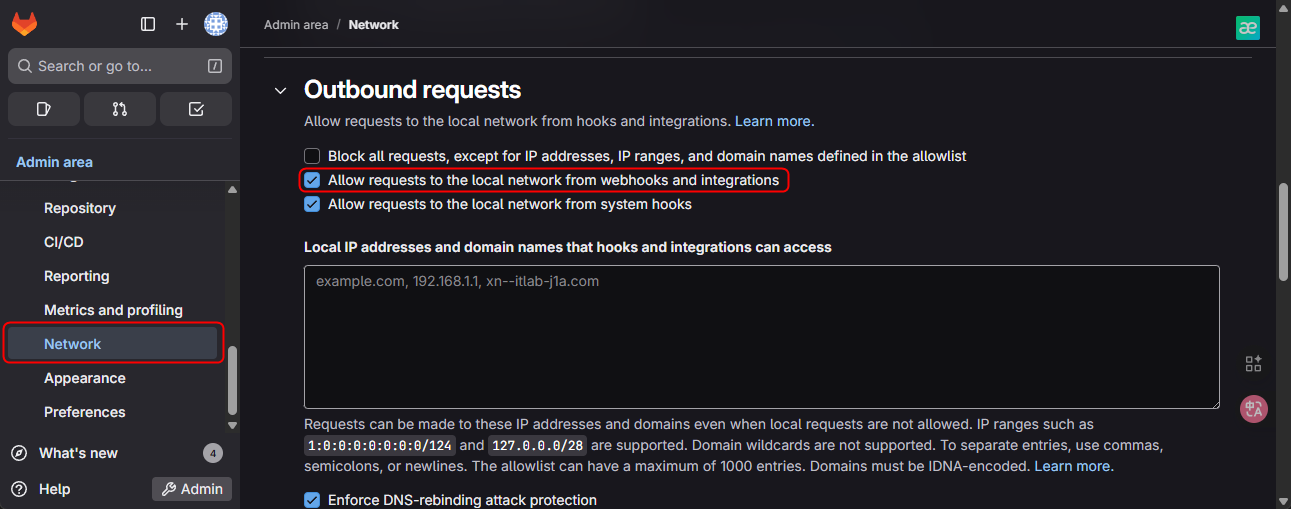
Task: Click the local IP allowlist text area
Action: (x=761, y=337)
